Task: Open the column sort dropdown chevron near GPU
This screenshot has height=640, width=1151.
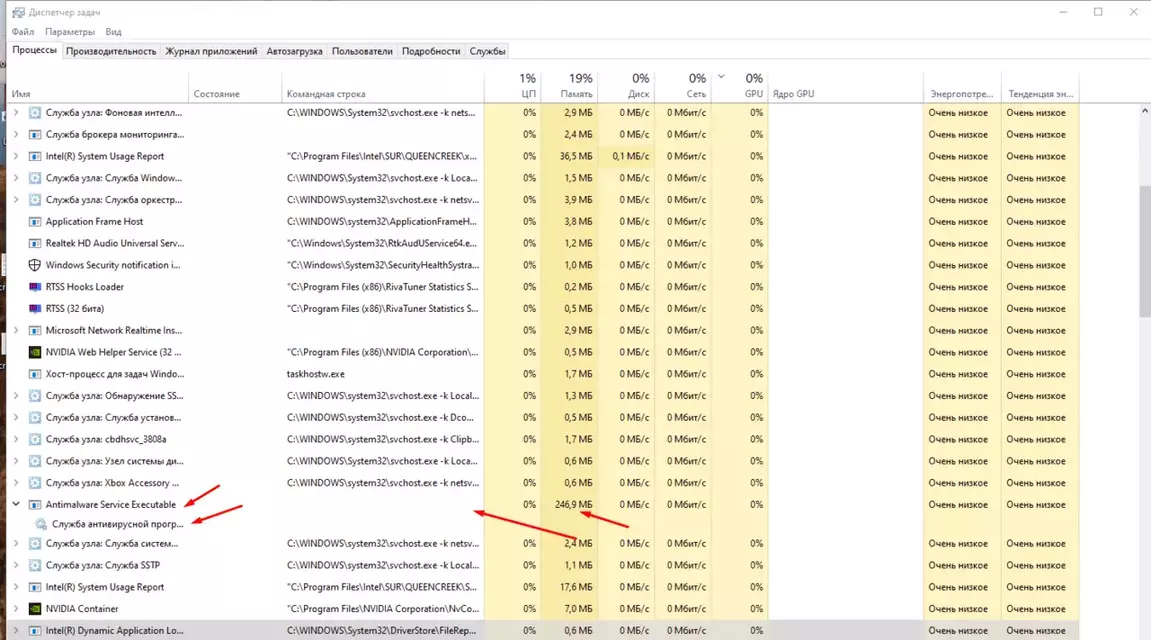Action: point(721,76)
